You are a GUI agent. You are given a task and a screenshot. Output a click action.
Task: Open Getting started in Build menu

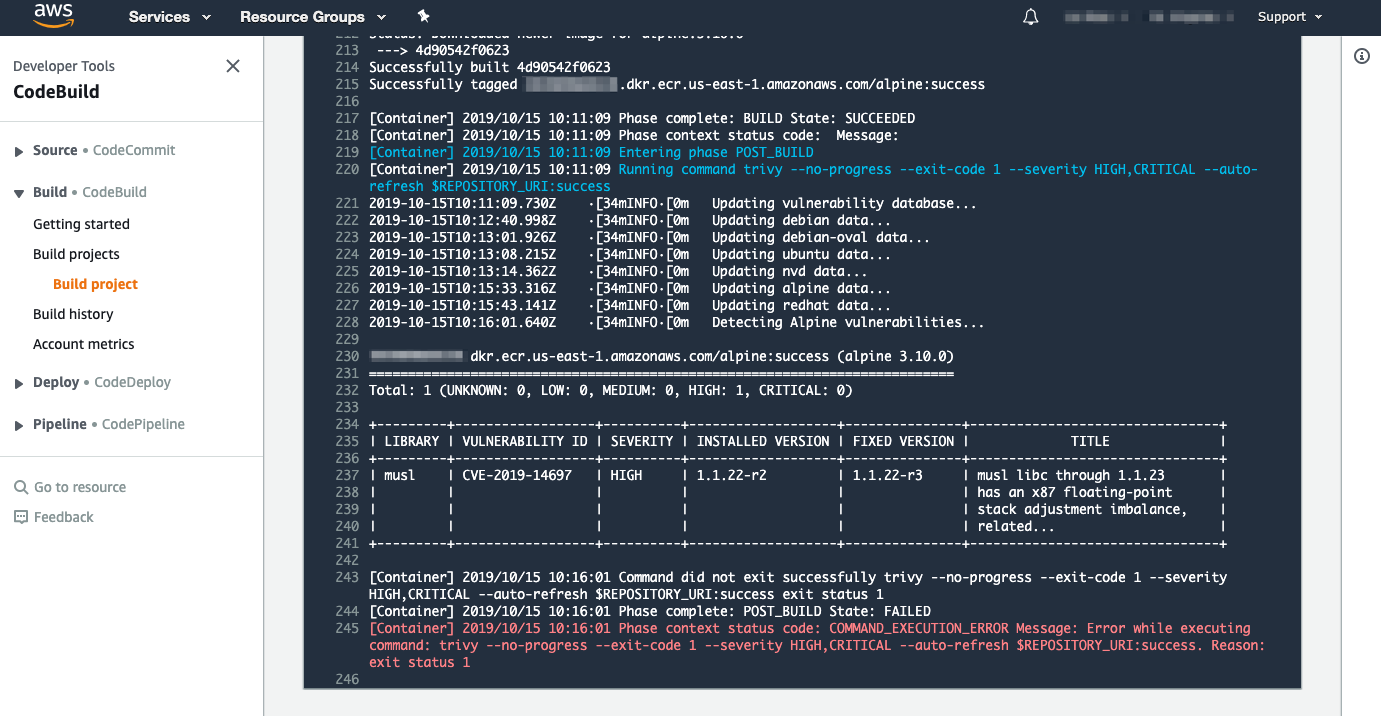(81, 224)
